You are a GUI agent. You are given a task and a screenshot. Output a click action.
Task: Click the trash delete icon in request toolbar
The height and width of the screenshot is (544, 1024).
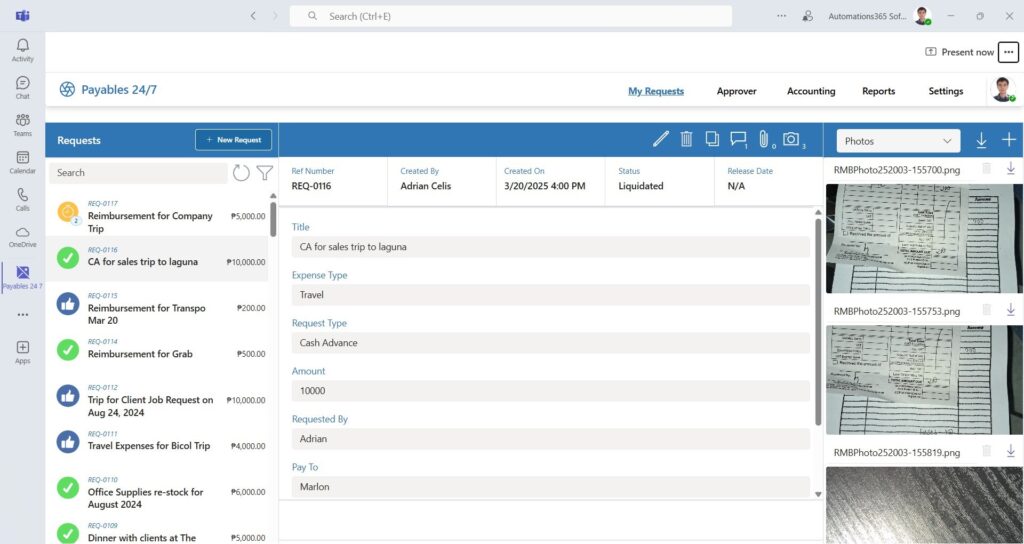[x=686, y=139]
